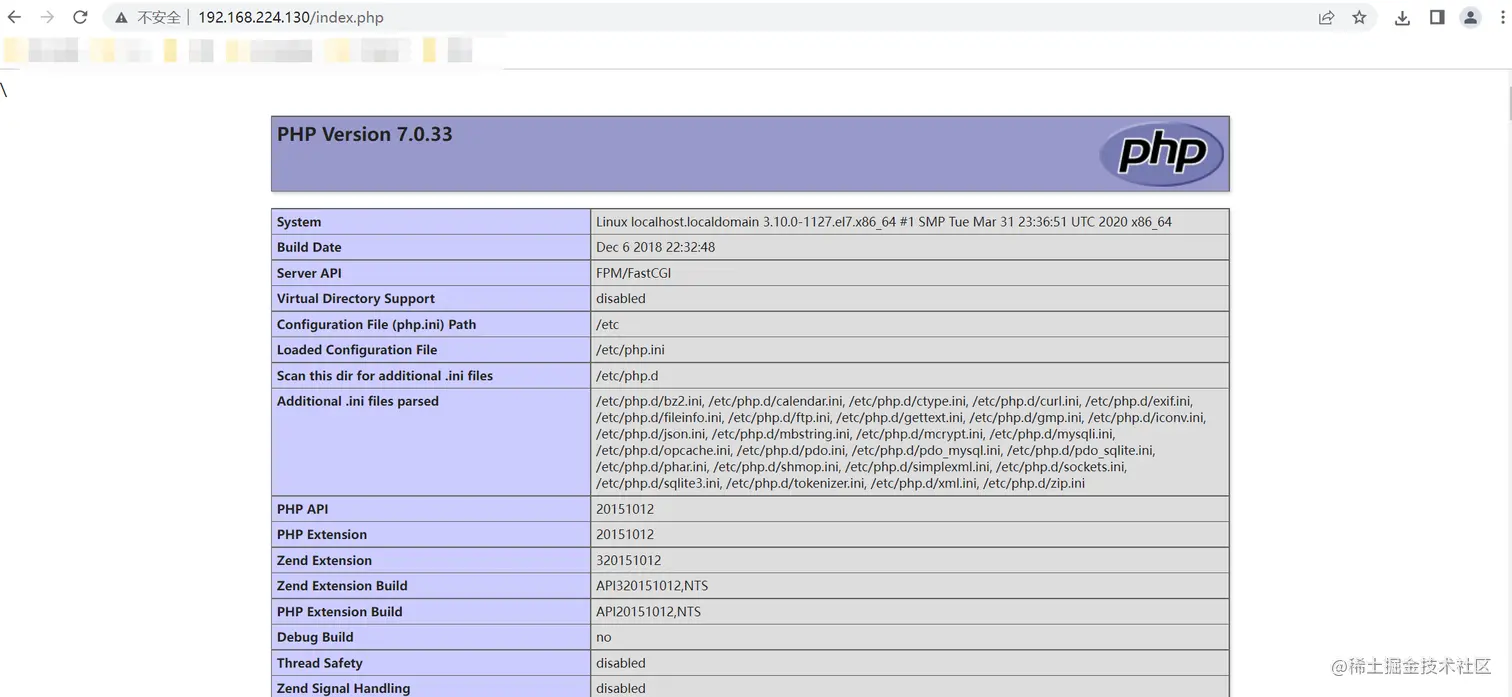Image resolution: width=1512 pixels, height=697 pixels.
Task: Click the back navigation arrow
Action: pyautogui.click(x=15, y=17)
